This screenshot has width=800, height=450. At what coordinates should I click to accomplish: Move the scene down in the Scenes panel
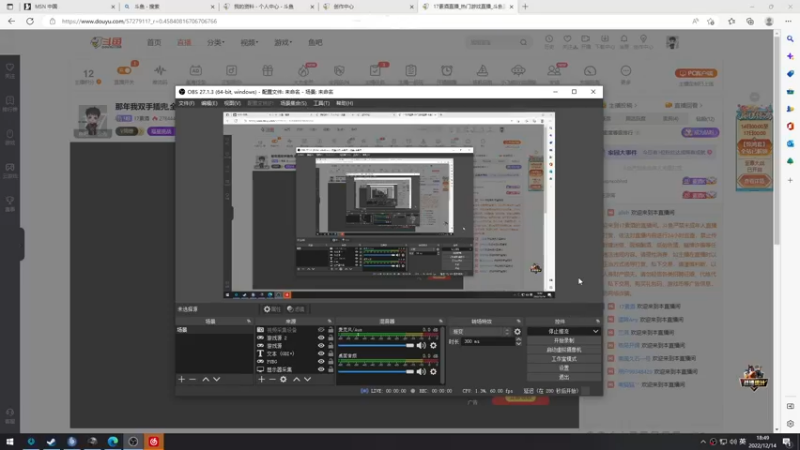coord(217,379)
